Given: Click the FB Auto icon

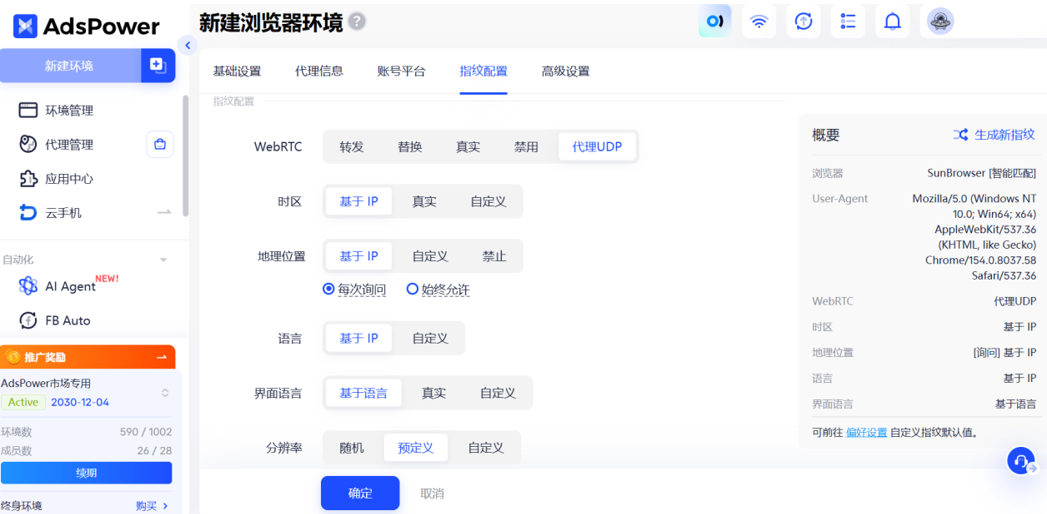Looking at the screenshot, I should (27, 320).
